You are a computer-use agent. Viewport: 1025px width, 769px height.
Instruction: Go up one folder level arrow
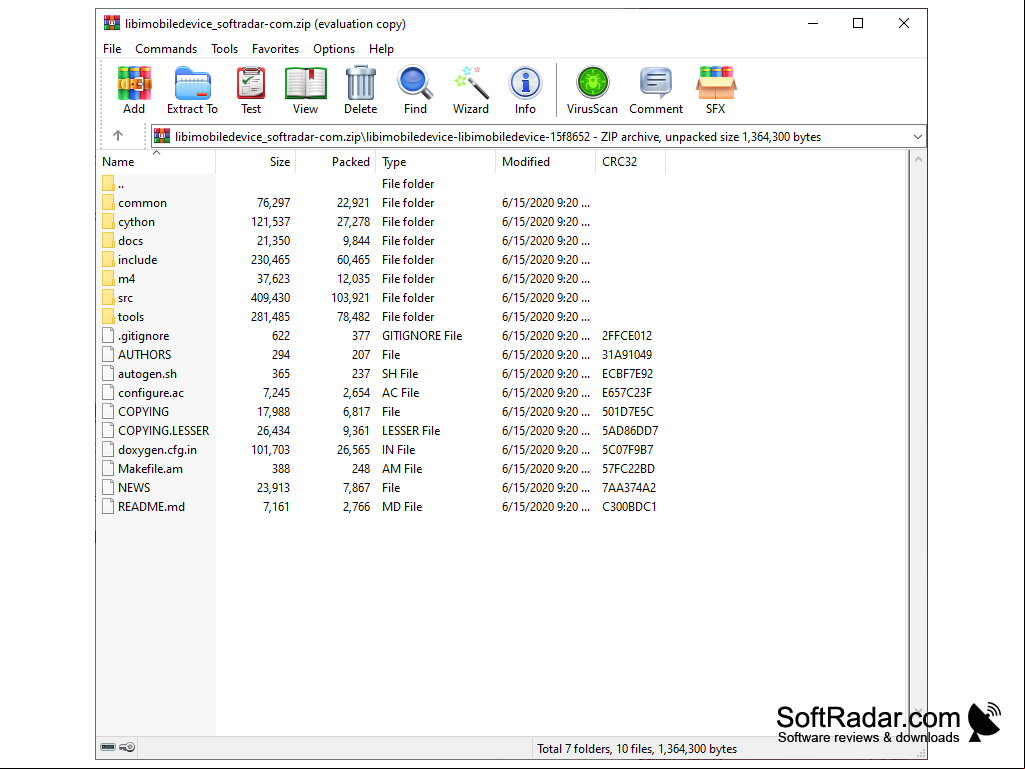pyautogui.click(x=118, y=136)
